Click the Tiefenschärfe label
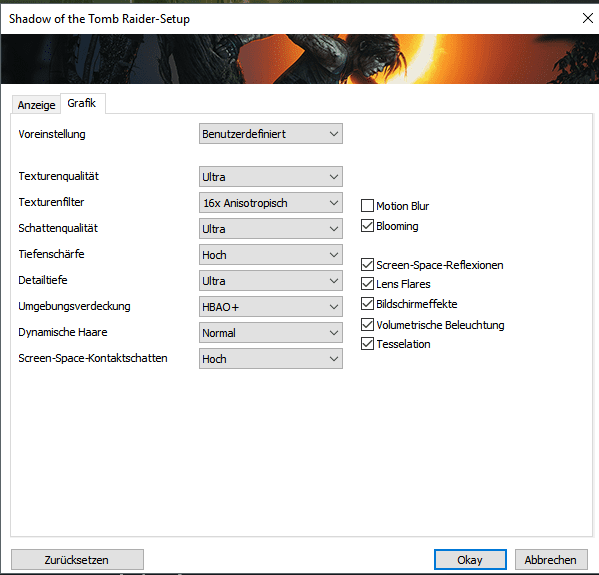 51,254
